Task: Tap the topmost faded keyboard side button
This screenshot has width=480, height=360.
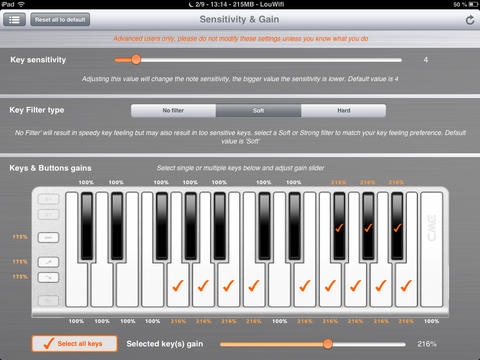Action: [49, 199]
